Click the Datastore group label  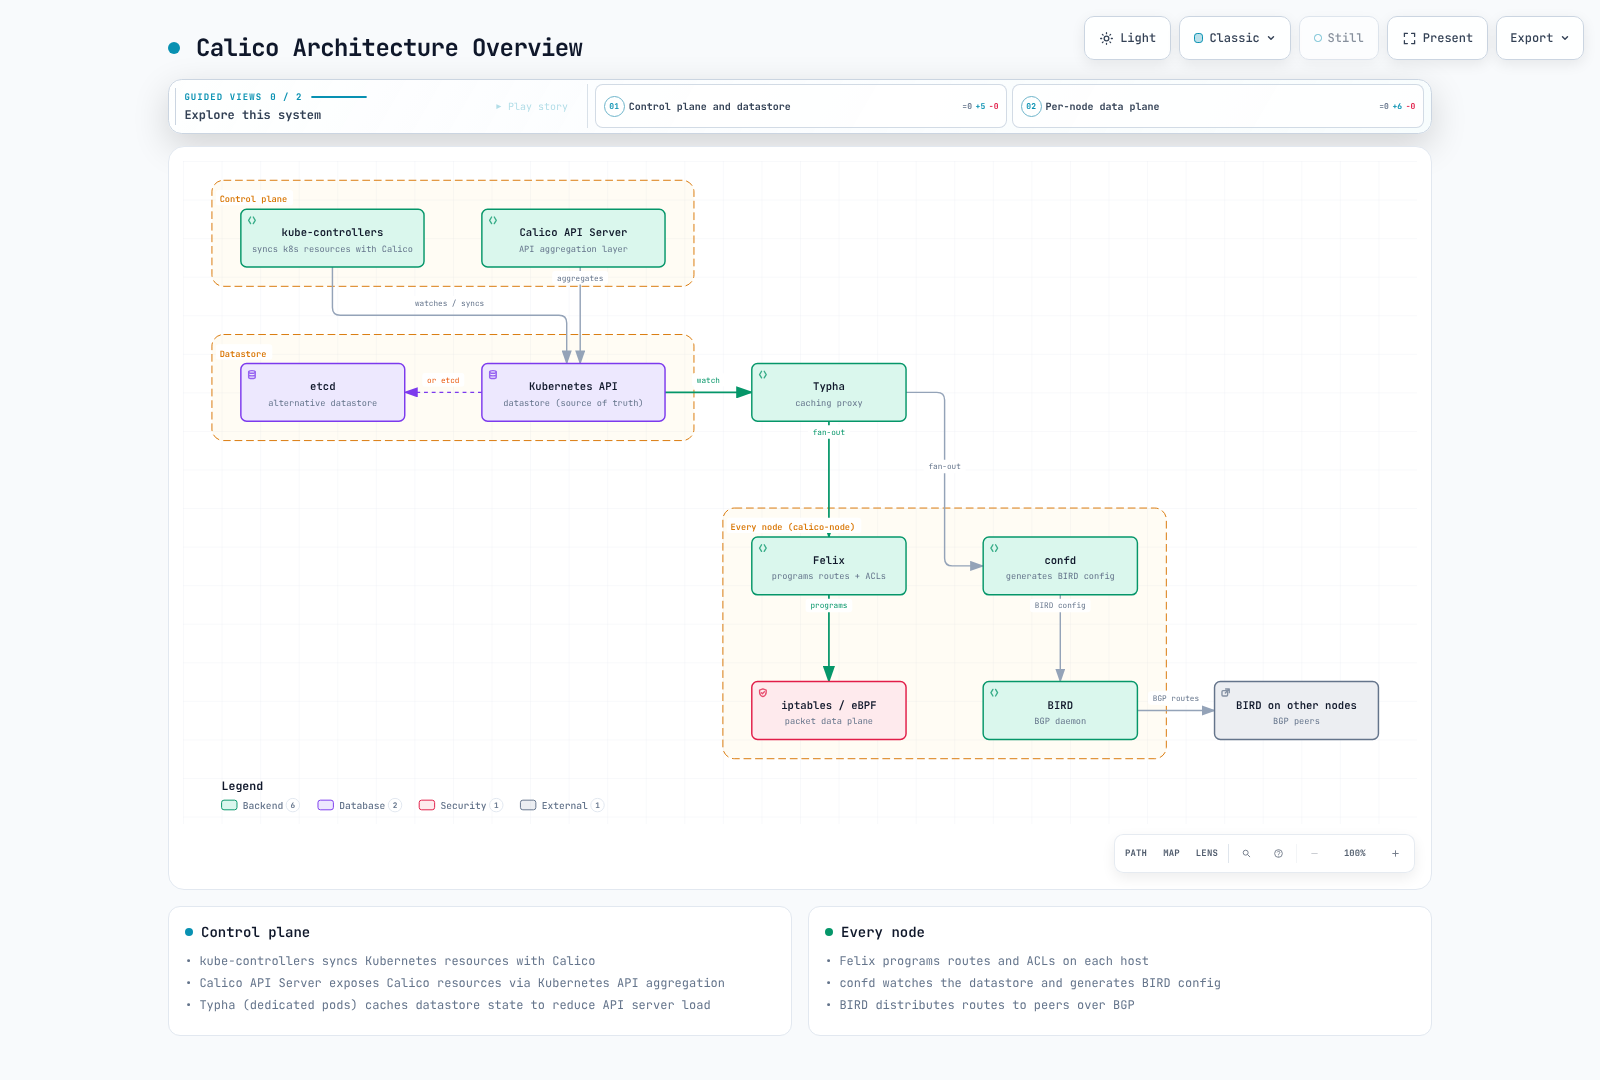pyautogui.click(x=243, y=354)
